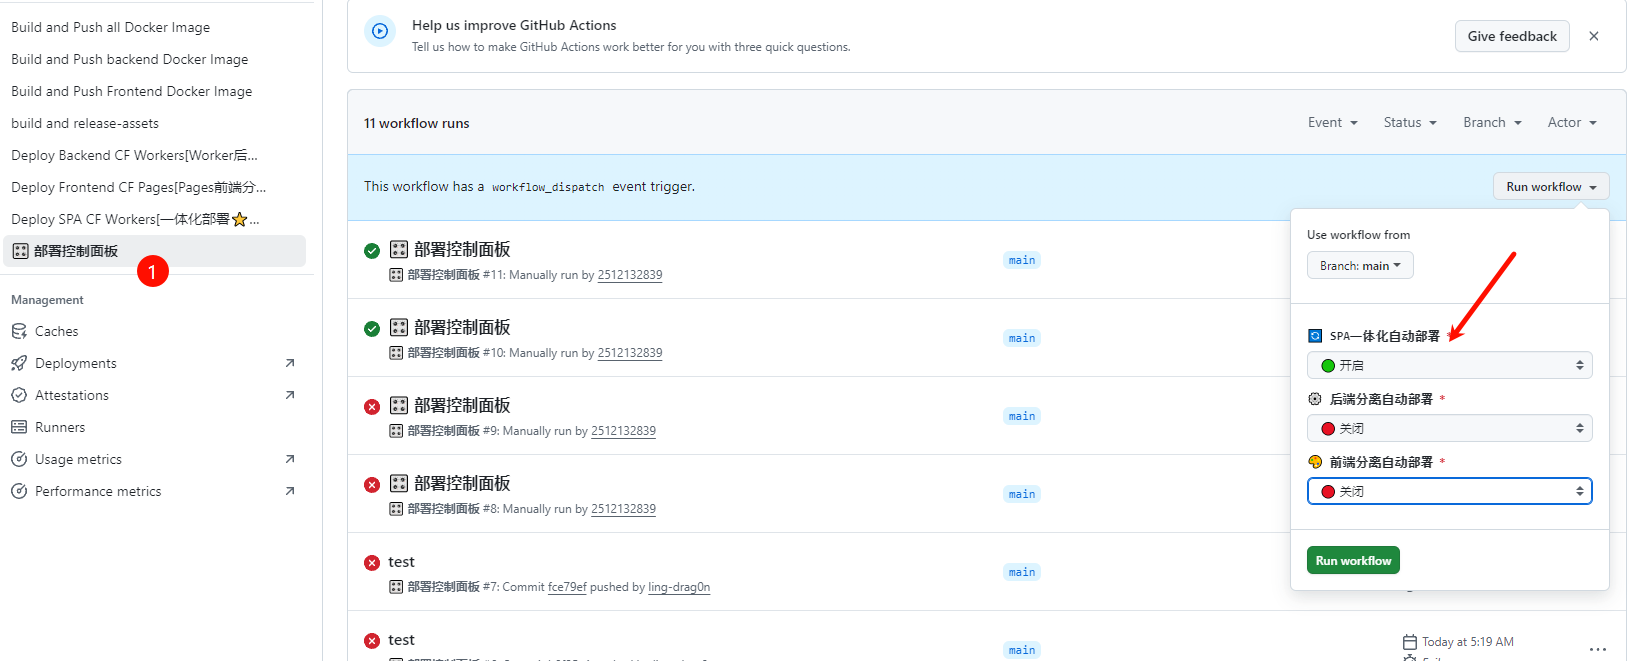The height and width of the screenshot is (661, 1640).
Task: Open commit link fce79ef
Action: coord(567,587)
